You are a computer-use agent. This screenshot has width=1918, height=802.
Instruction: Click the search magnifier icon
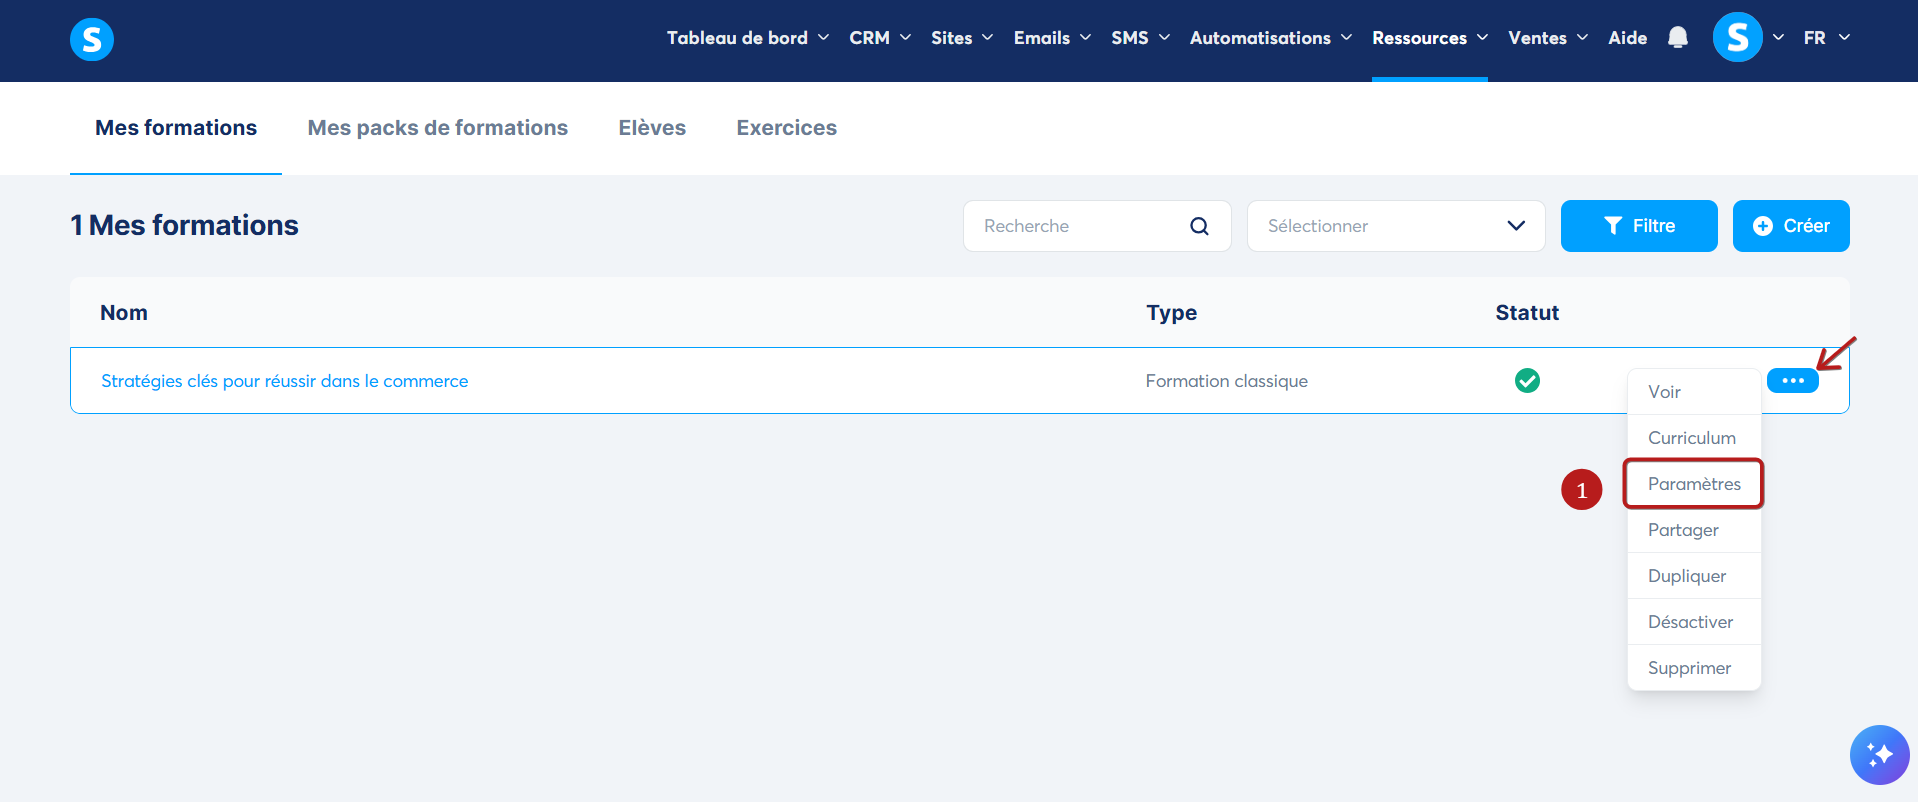tap(1199, 226)
